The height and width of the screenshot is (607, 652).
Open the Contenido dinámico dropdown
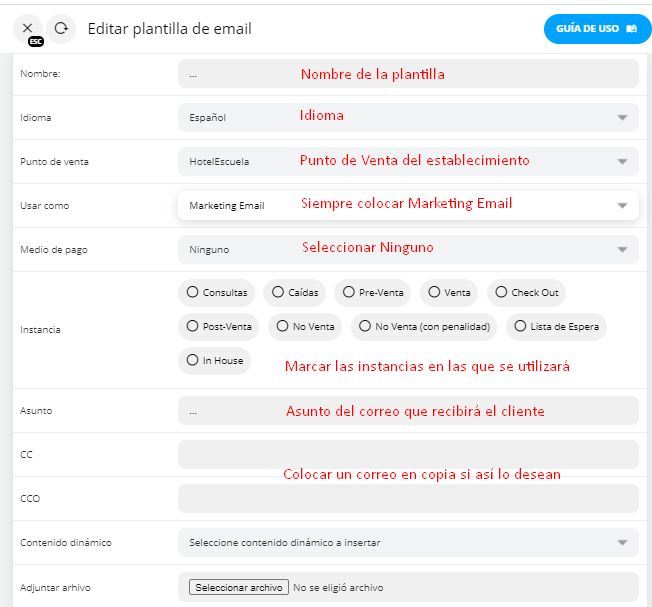(x=408, y=543)
